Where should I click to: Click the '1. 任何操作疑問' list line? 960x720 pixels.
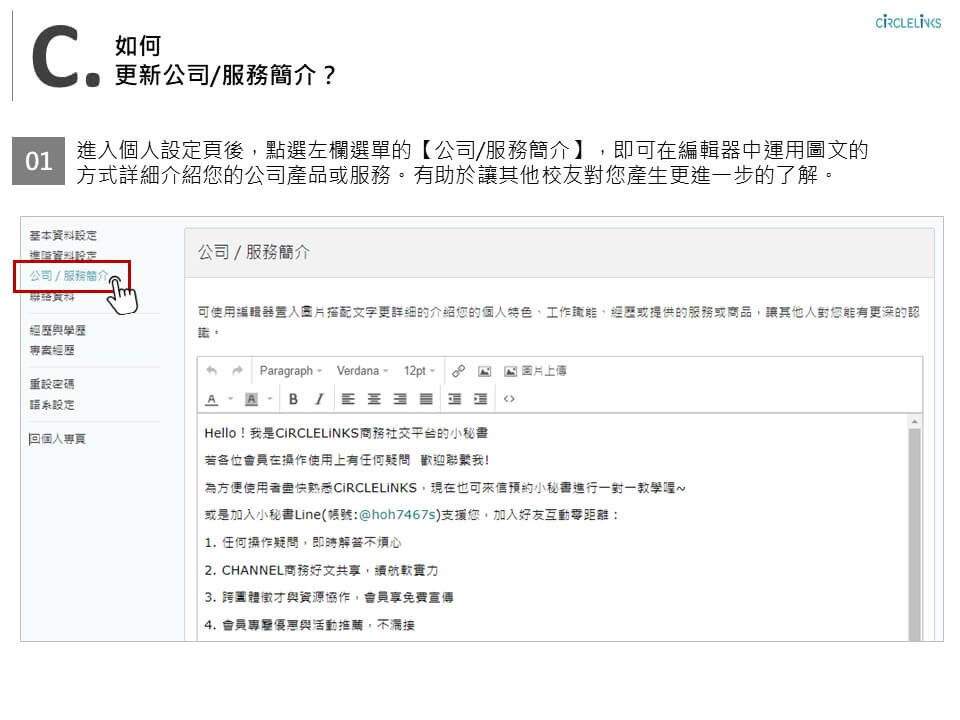302,542
